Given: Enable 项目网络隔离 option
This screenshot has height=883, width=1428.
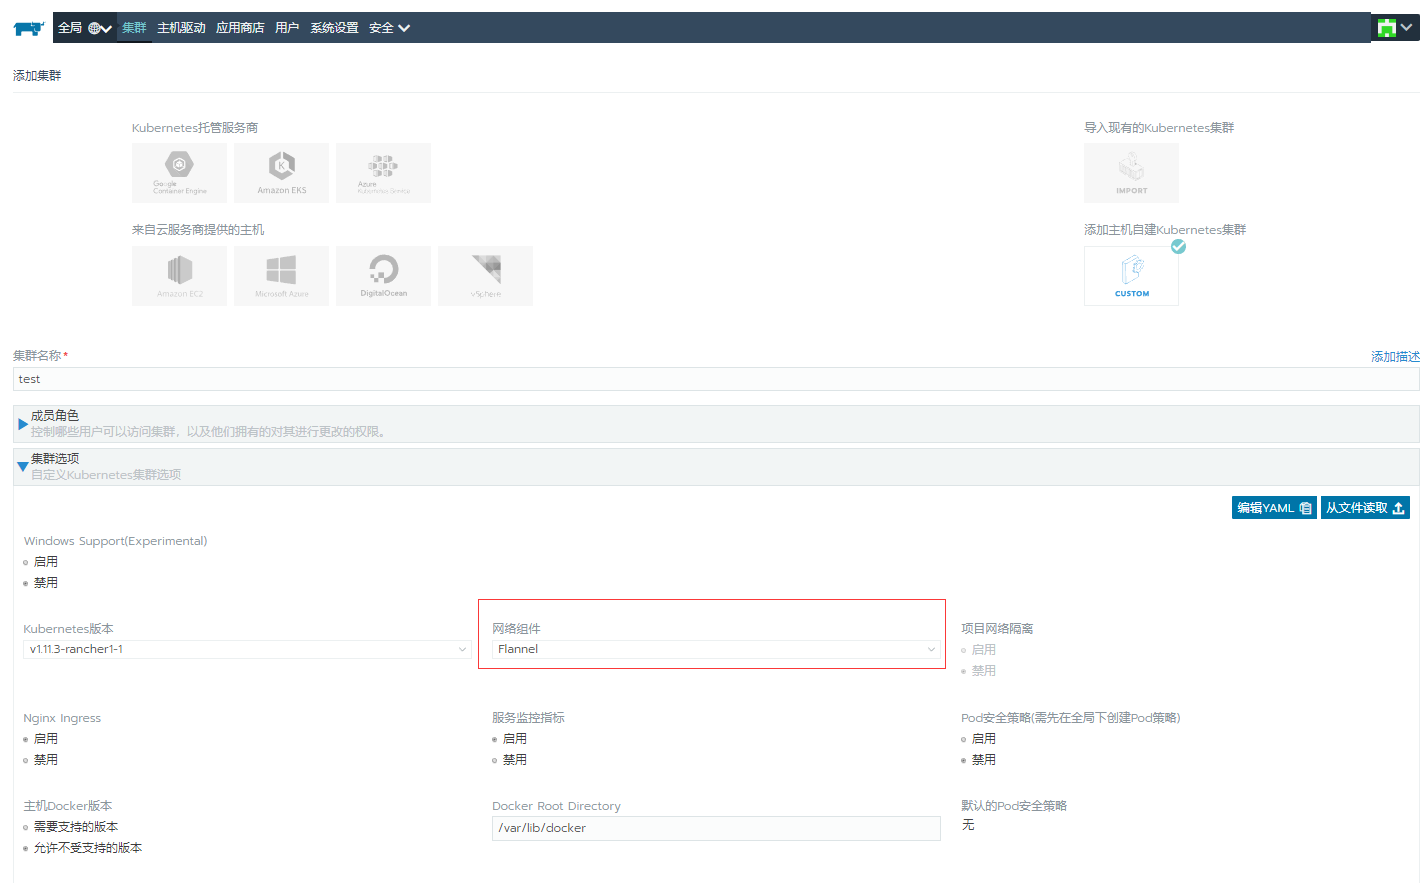Looking at the screenshot, I should (x=964, y=650).
